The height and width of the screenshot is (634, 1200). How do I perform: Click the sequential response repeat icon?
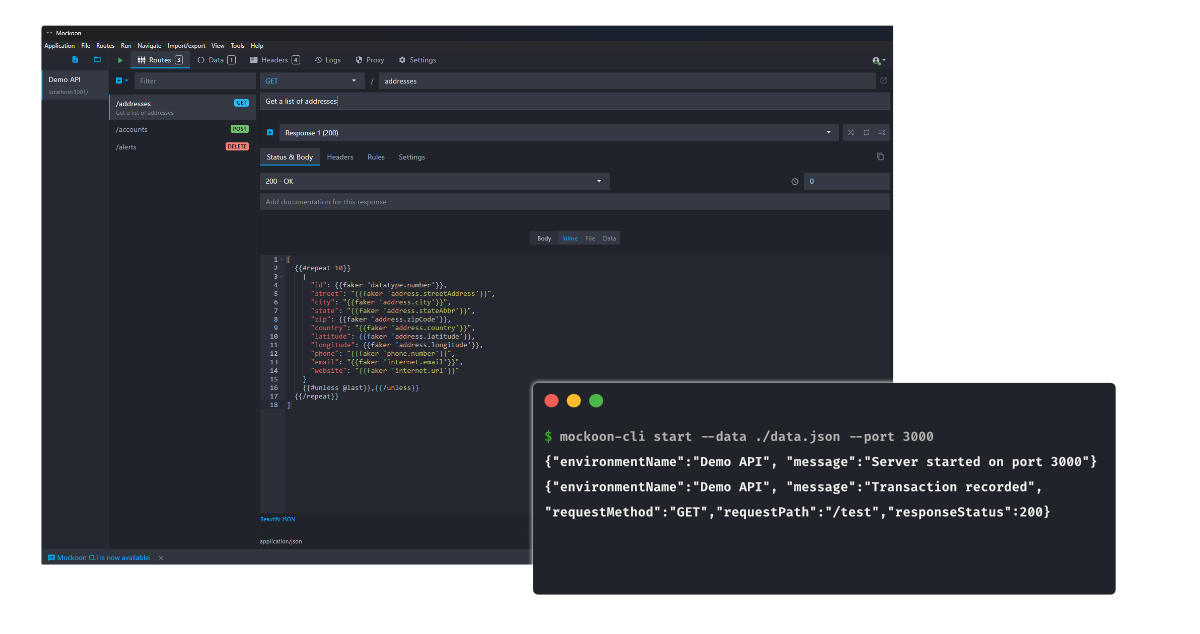click(x=866, y=132)
